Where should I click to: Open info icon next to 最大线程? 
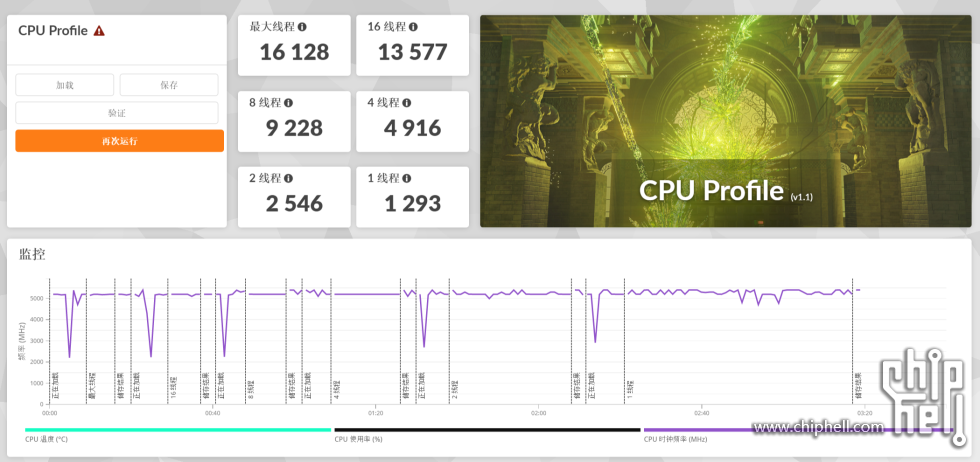point(302,27)
